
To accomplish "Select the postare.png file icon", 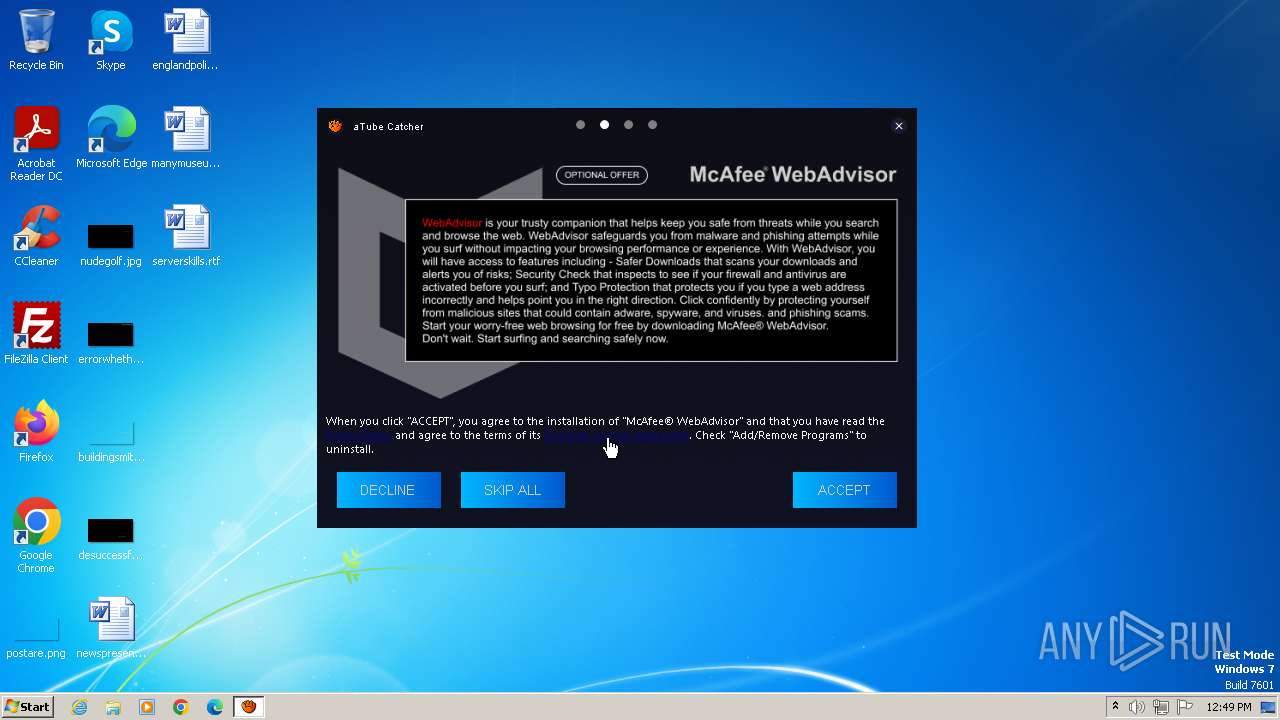I will point(36,636).
